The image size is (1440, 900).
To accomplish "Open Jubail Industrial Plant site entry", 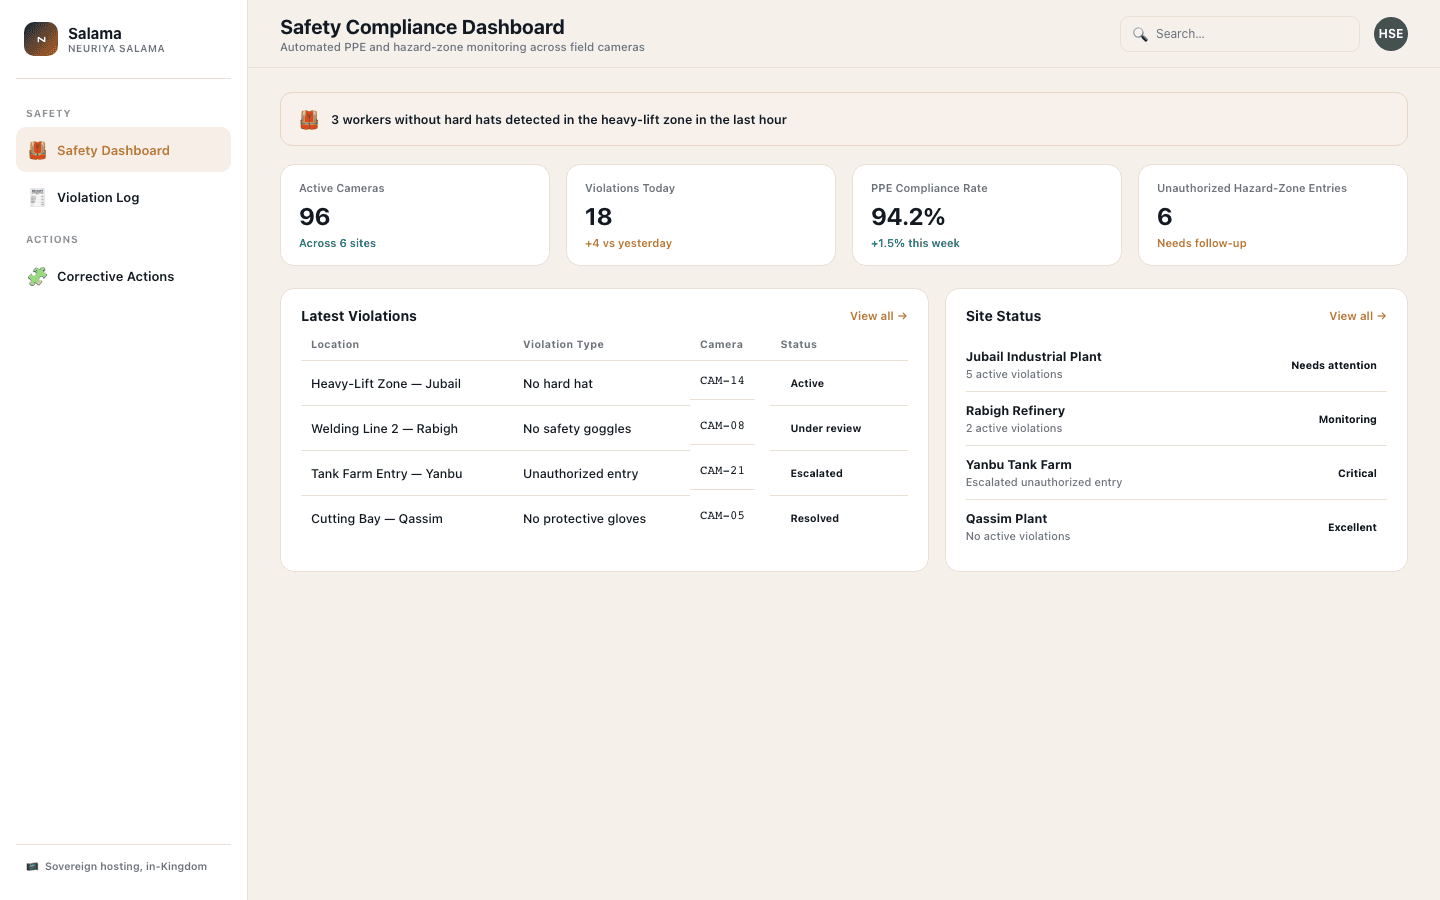I will [x=1176, y=365].
